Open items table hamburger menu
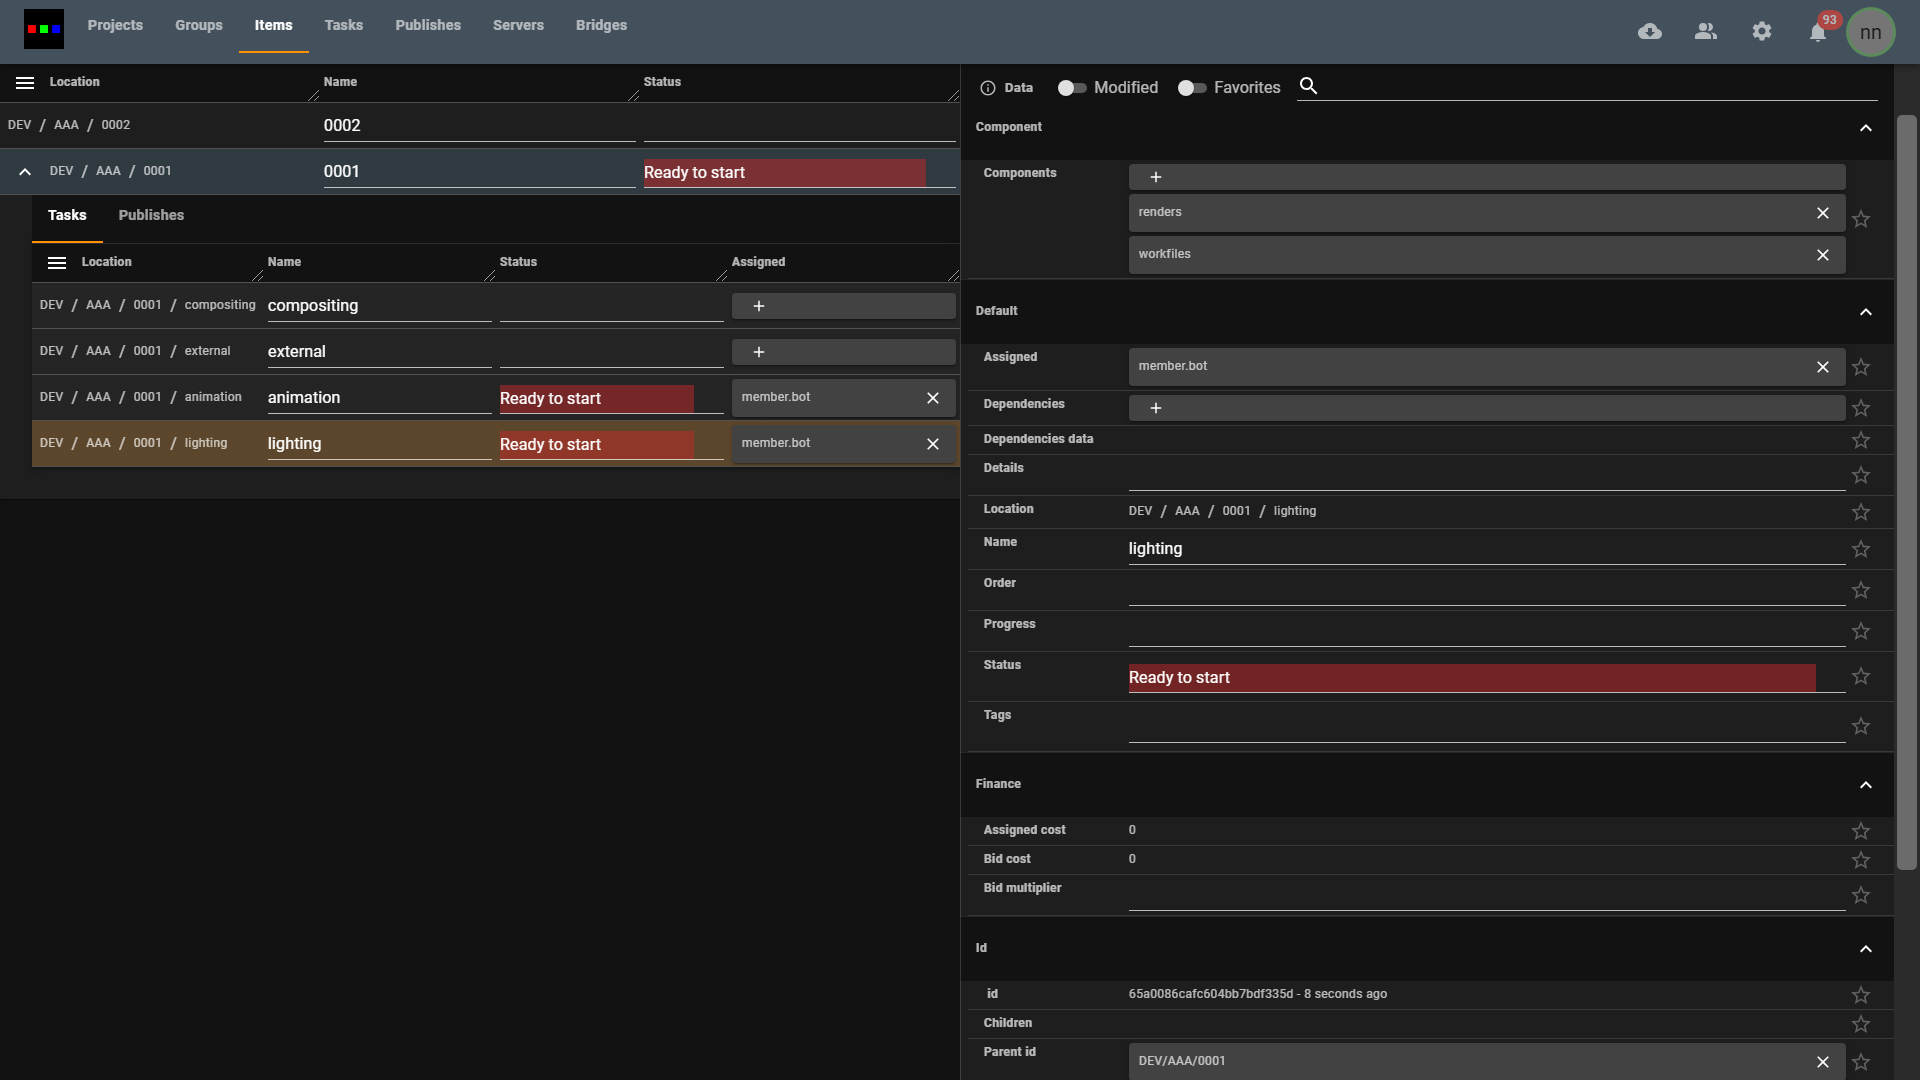The image size is (1920, 1080). (25, 83)
